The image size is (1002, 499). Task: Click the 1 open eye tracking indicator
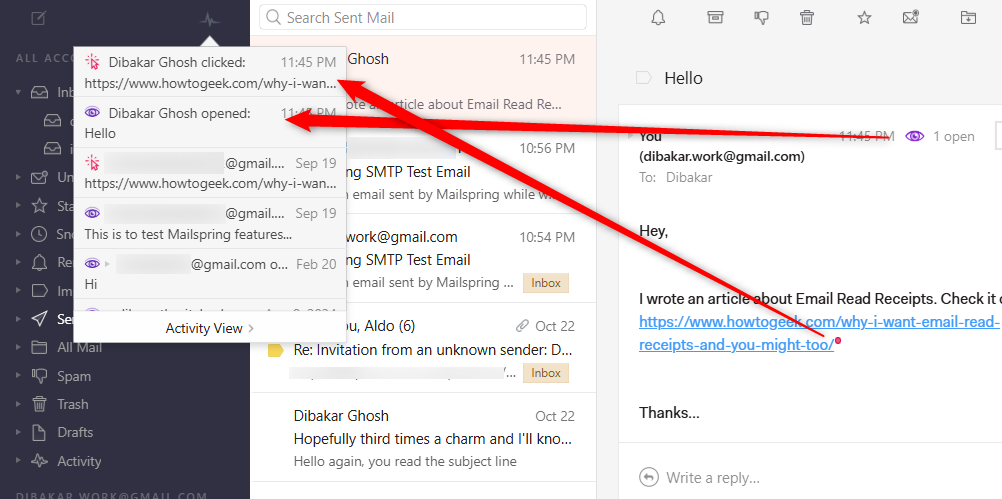[940, 136]
